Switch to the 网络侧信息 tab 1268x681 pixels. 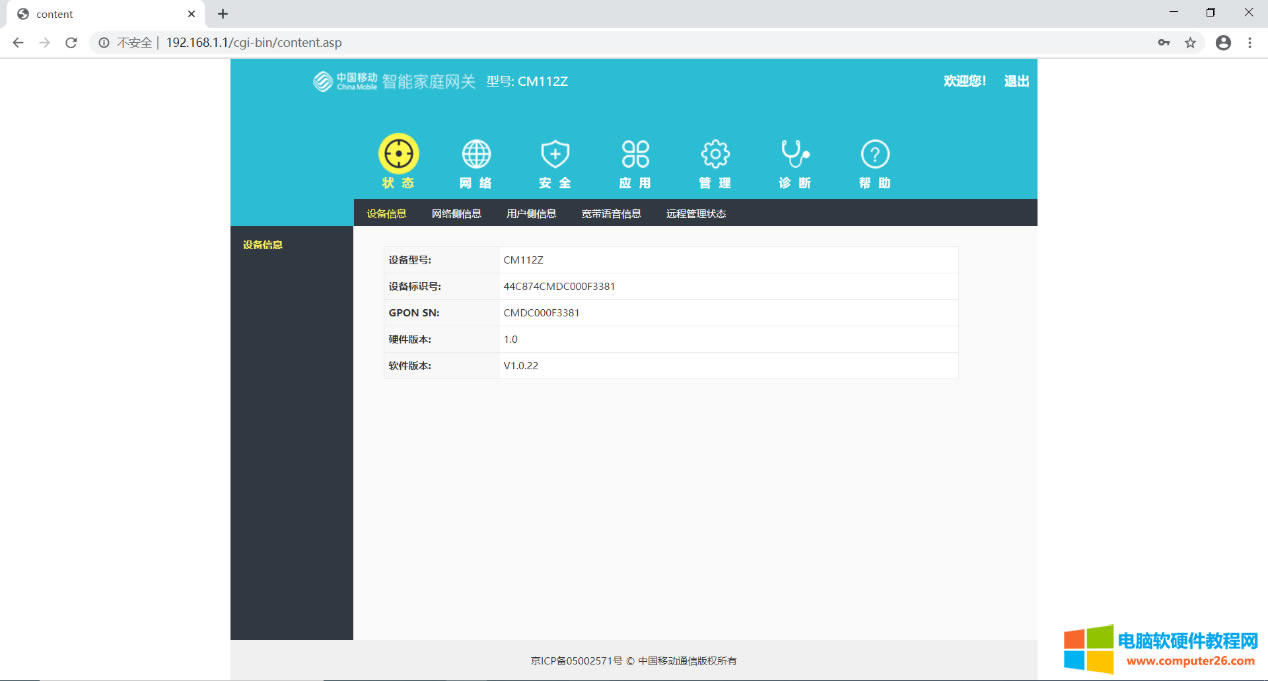click(x=457, y=212)
